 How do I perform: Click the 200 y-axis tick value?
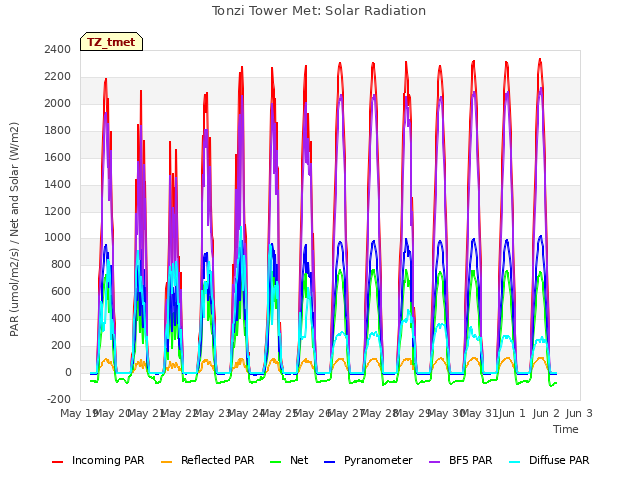coord(61,345)
